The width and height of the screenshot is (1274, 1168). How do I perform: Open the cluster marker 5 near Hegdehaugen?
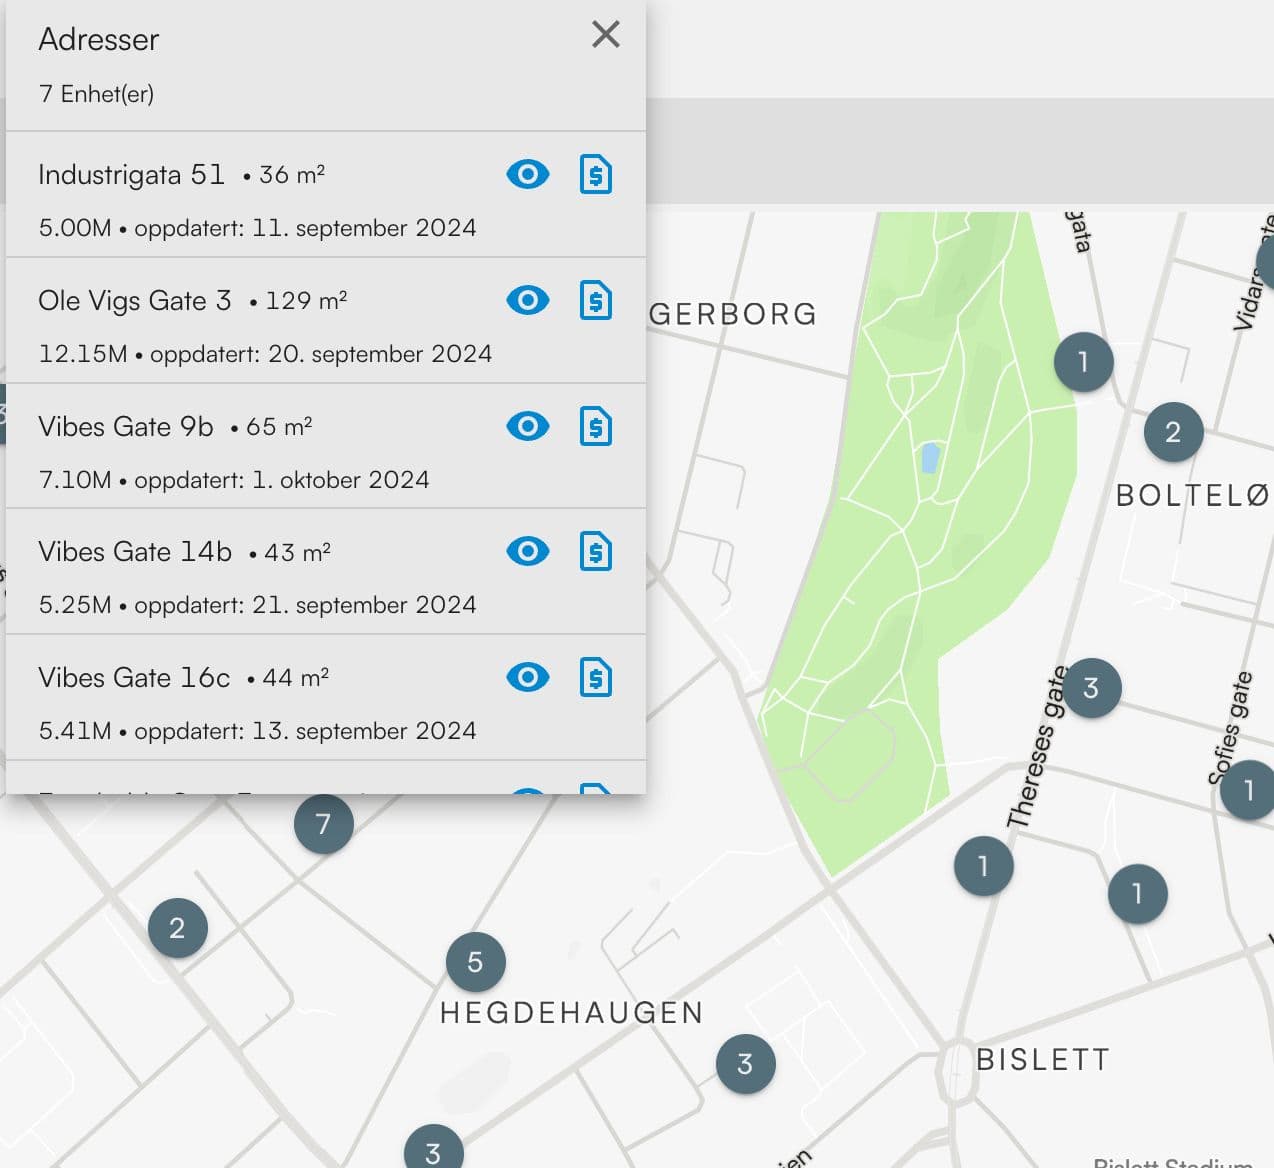[474, 963]
